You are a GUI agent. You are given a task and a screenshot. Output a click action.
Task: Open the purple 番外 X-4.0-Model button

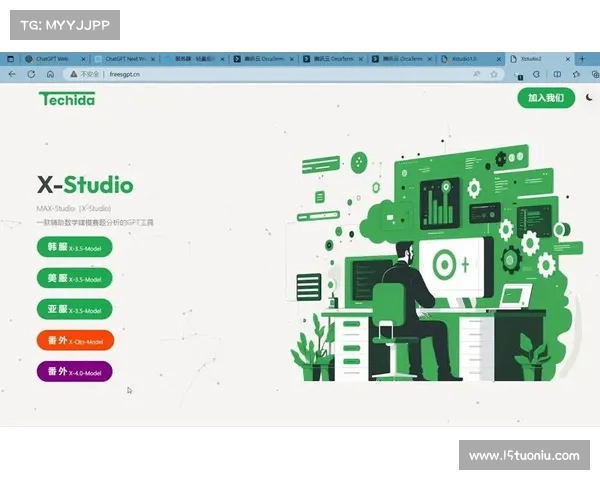[75, 372]
